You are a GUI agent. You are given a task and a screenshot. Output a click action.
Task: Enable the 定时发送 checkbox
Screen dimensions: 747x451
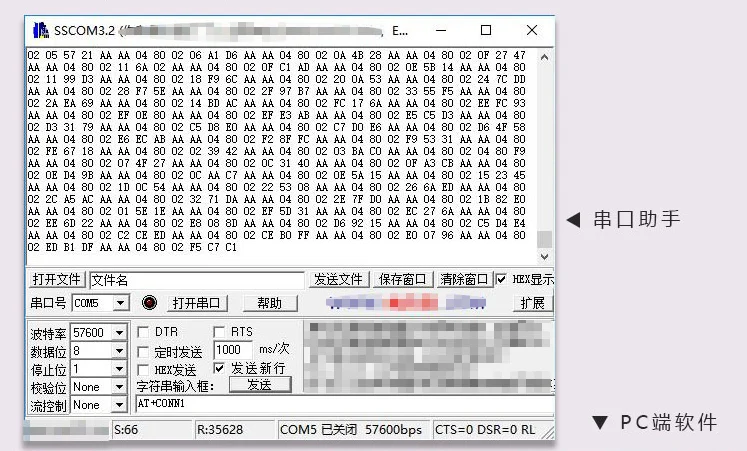click(142, 352)
